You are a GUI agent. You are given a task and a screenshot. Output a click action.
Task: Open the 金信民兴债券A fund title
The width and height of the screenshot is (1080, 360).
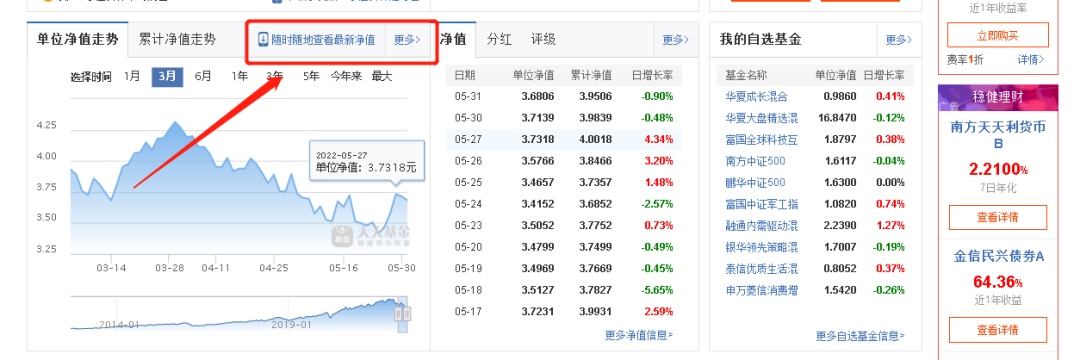[x=999, y=257]
